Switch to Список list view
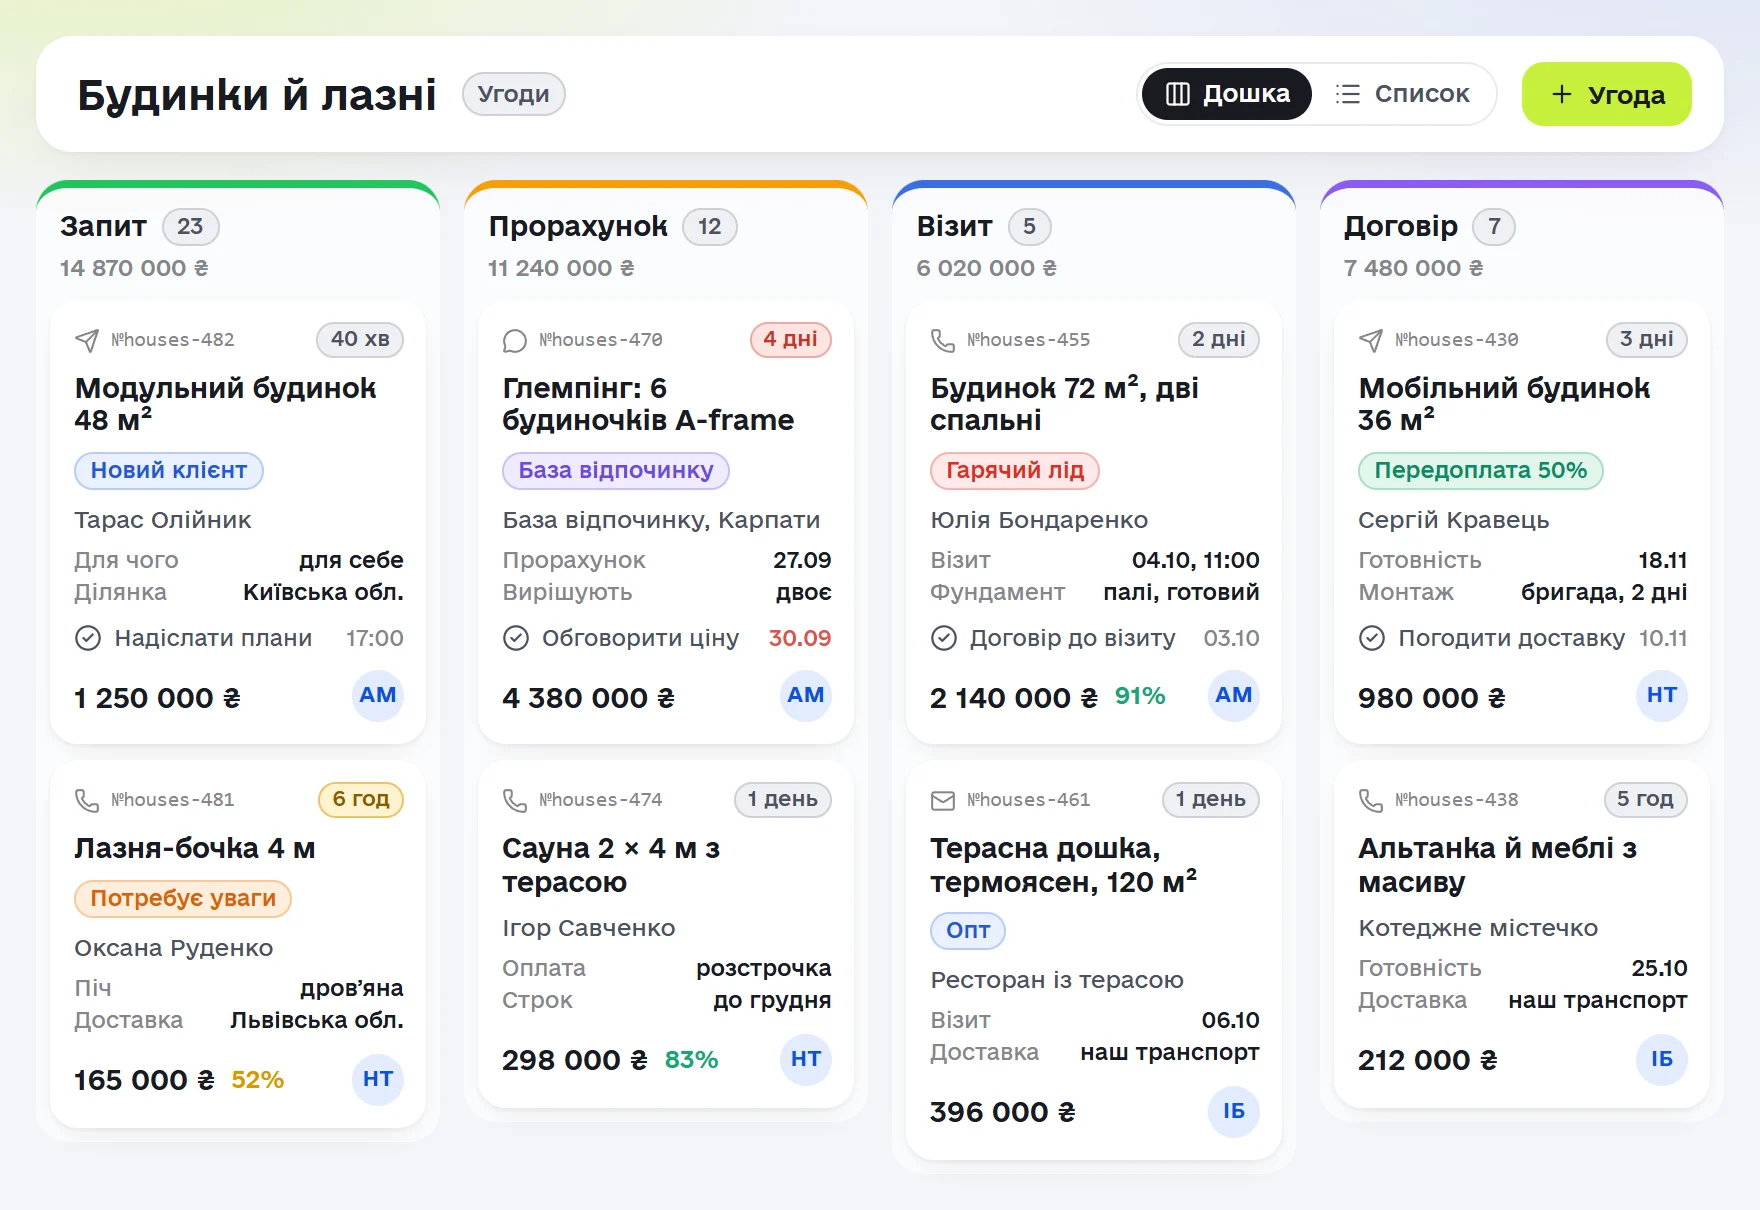 1403,94
